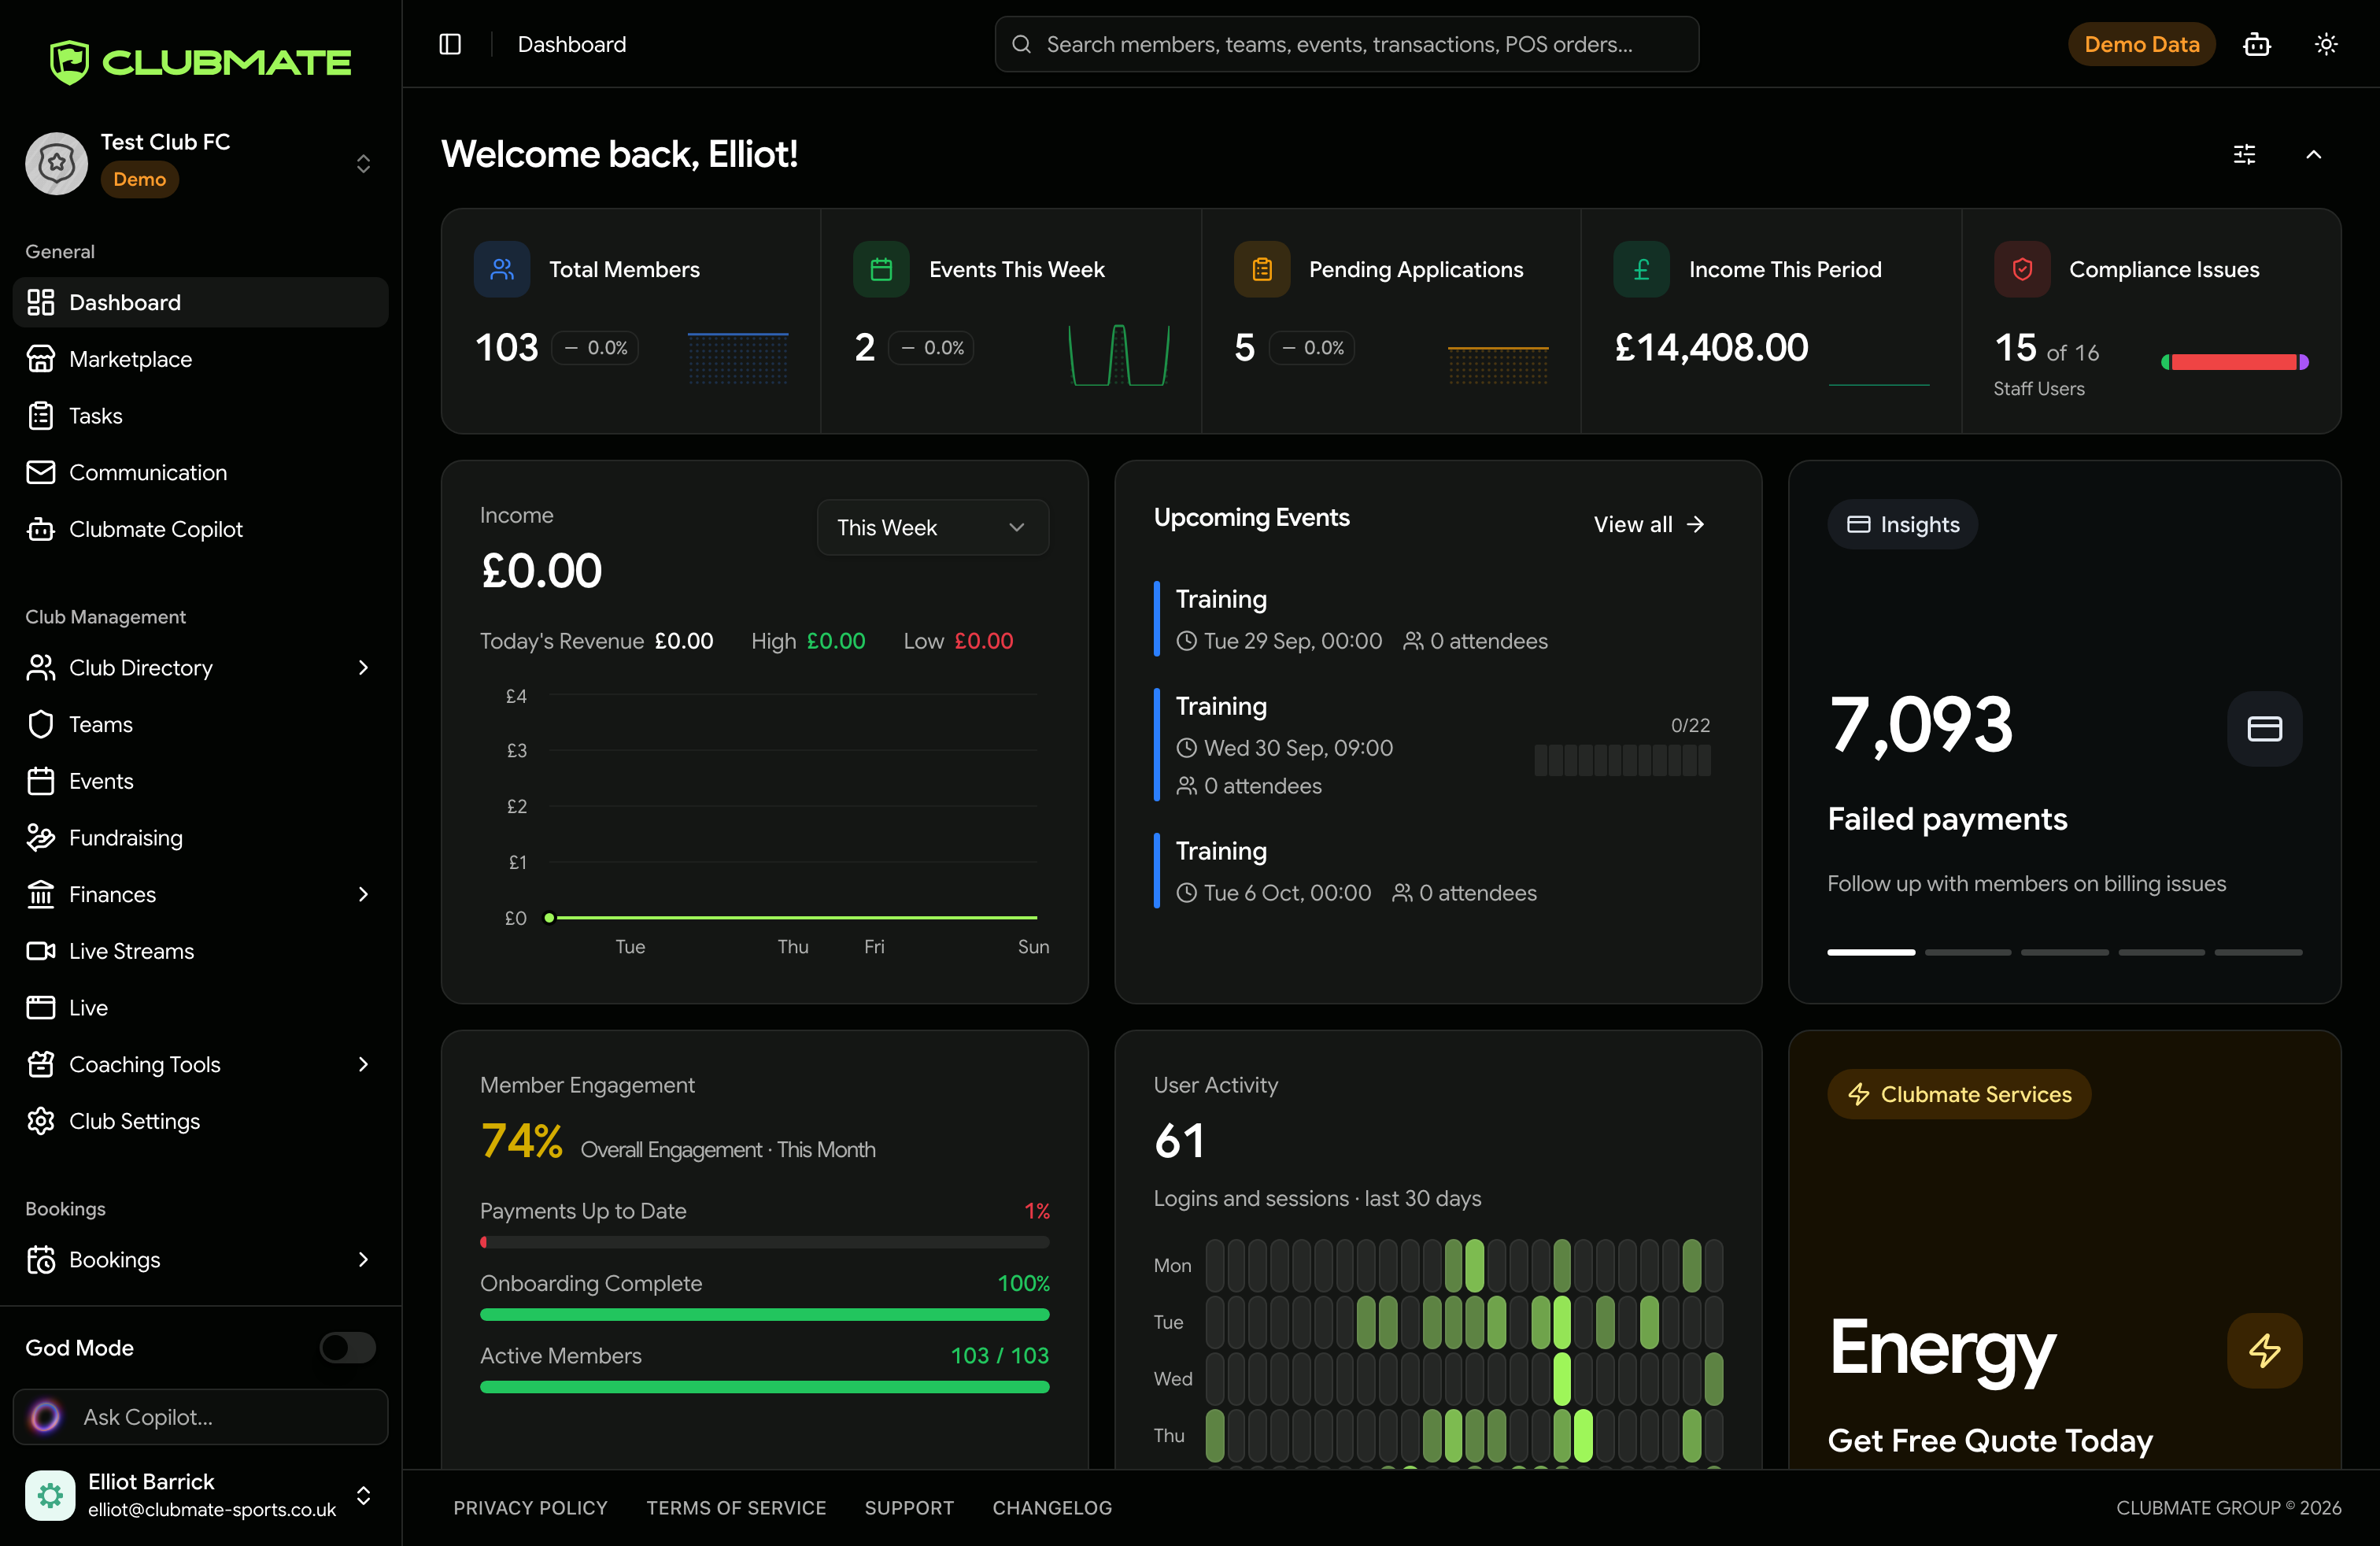2380x1546 pixels.
Task: Click the Test Club FC badge avatar
Action: point(57,163)
